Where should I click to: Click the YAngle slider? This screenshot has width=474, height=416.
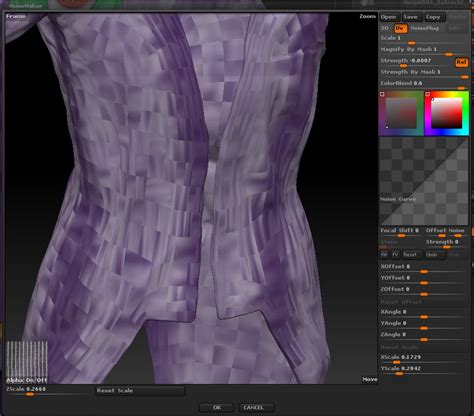click(x=423, y=325)
